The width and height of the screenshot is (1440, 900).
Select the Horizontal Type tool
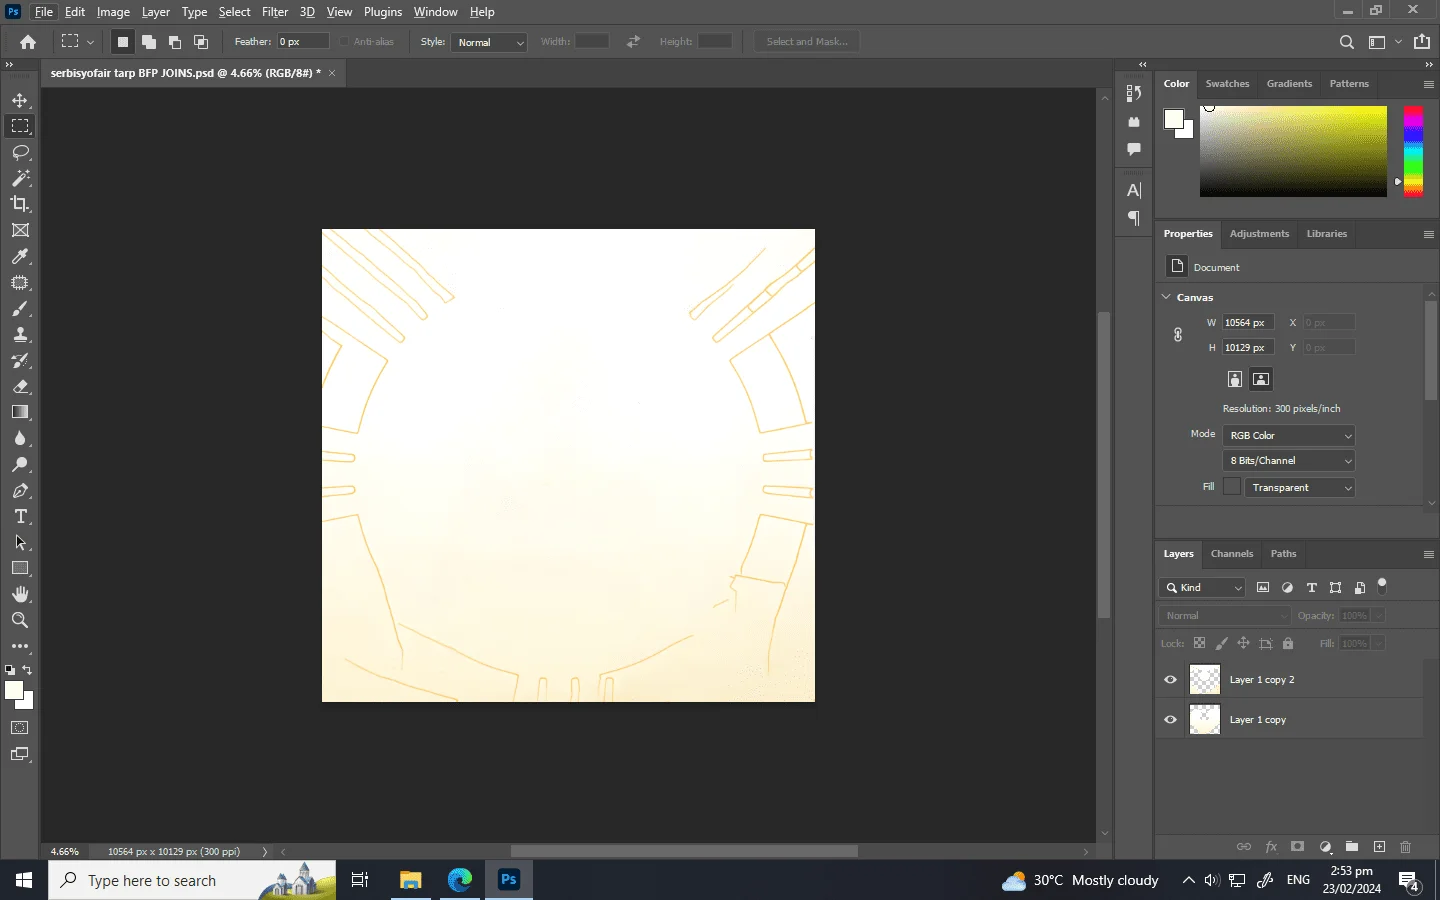coord(20,516)
